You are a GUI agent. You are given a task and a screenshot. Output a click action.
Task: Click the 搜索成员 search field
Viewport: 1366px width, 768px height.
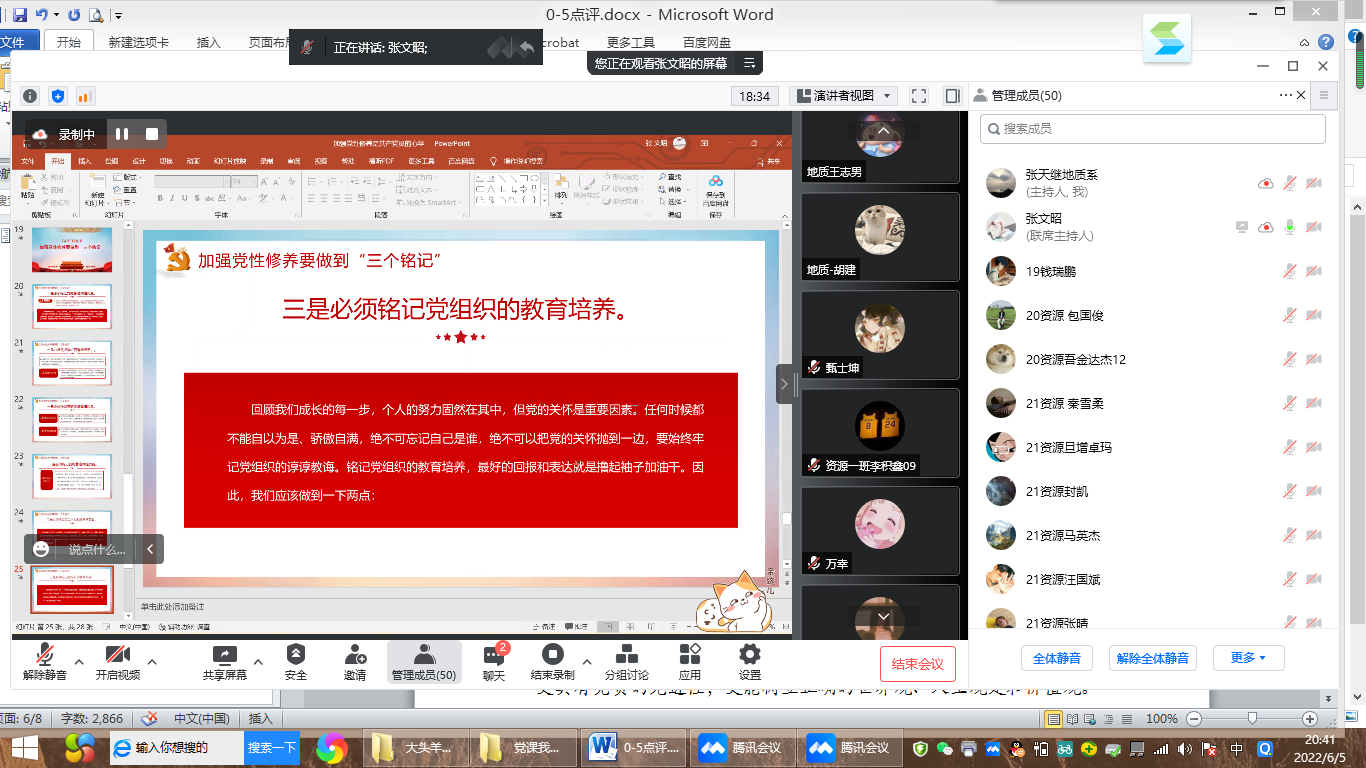tap(1153, 129)
